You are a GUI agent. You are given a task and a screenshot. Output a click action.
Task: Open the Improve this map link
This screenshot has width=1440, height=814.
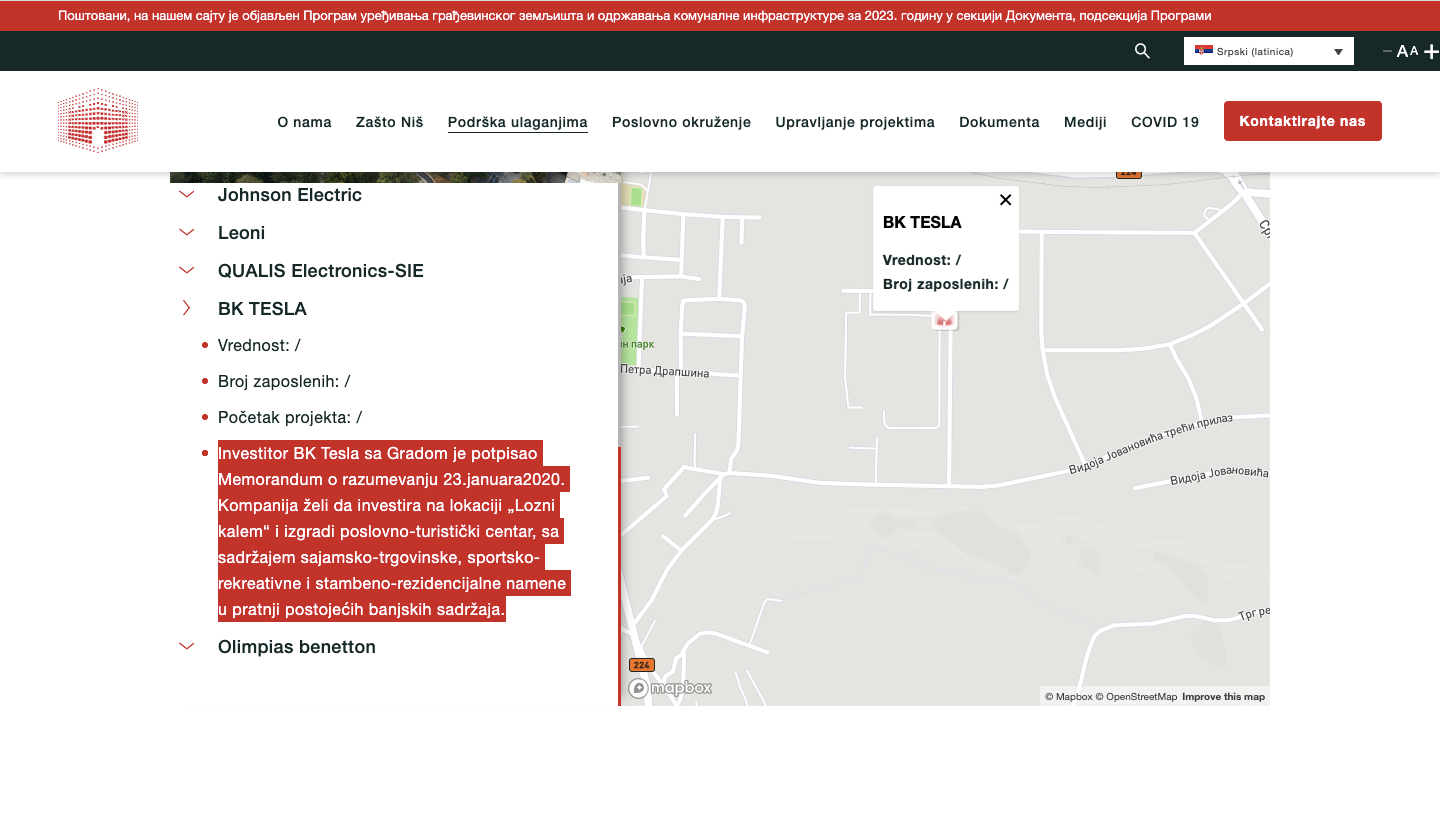pyautogui.click(x=1223, y=696)
